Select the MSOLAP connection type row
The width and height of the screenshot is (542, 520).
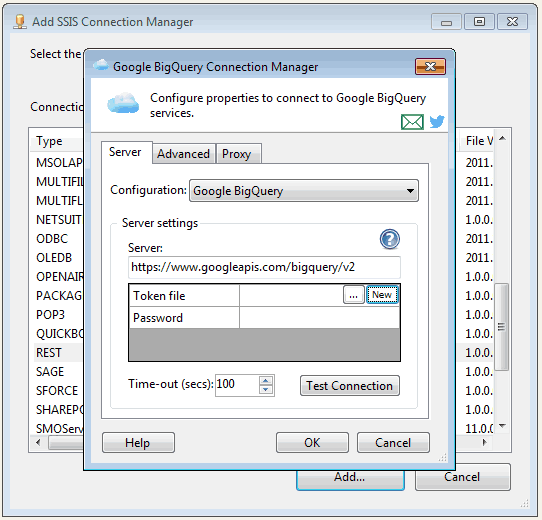coord(58,162)
